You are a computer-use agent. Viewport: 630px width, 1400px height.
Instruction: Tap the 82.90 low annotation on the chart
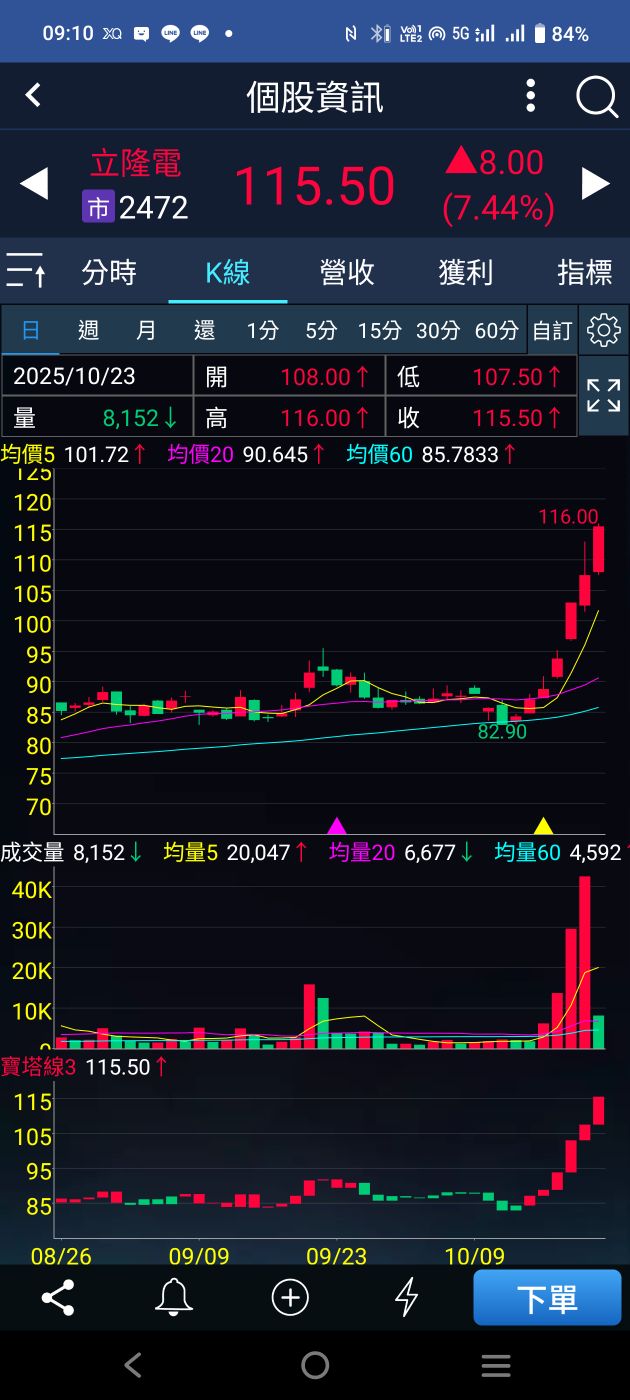(502, 732)
